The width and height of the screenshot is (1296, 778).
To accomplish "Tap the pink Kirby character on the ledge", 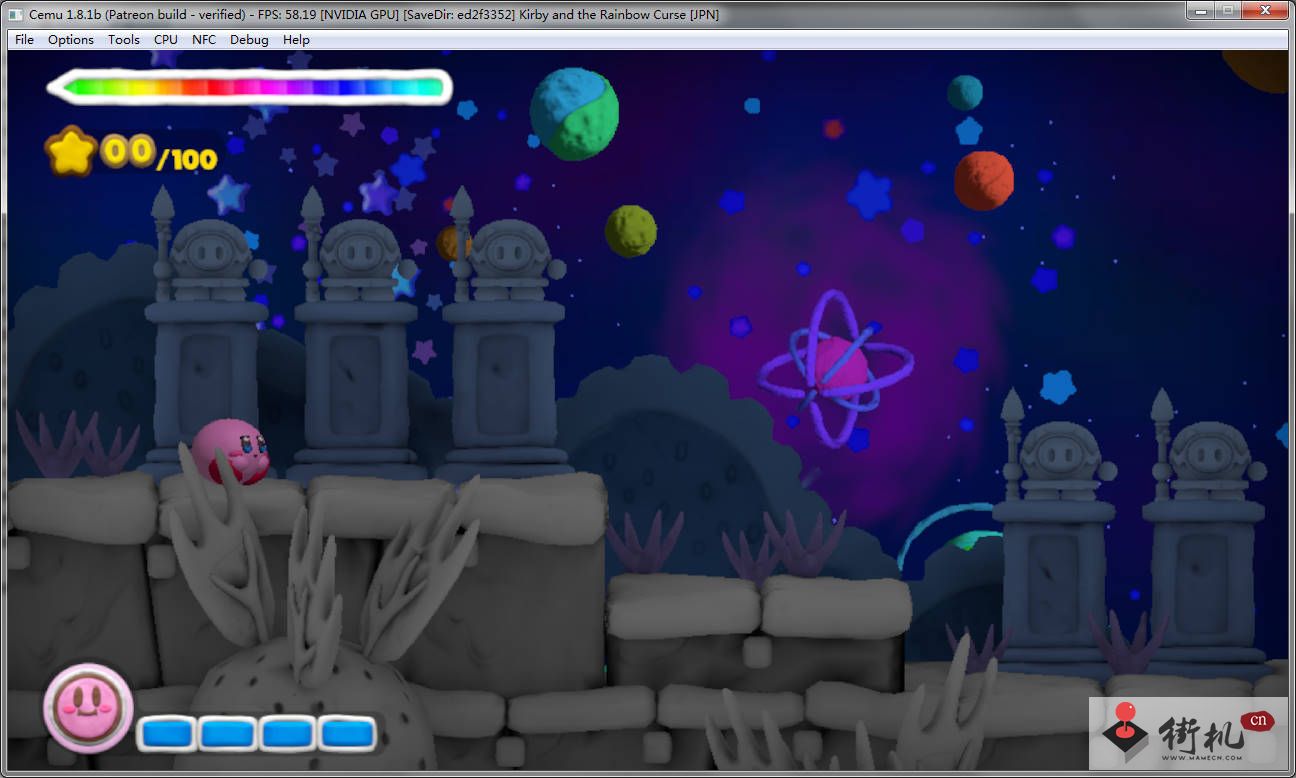I will click(x=231, y=451).
